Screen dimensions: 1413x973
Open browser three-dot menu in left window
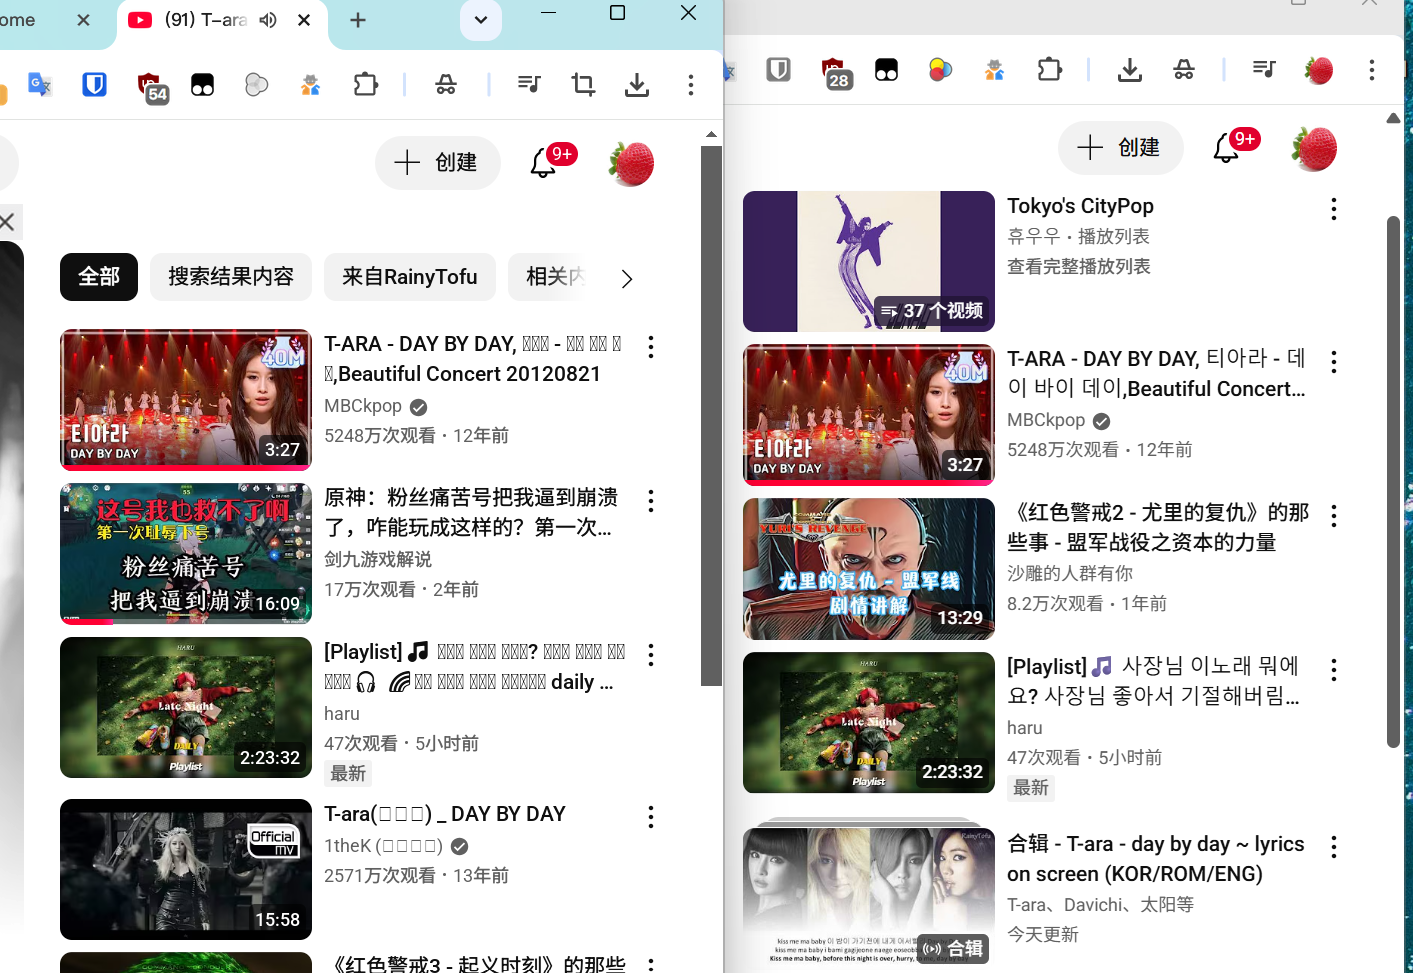(691, 85)
